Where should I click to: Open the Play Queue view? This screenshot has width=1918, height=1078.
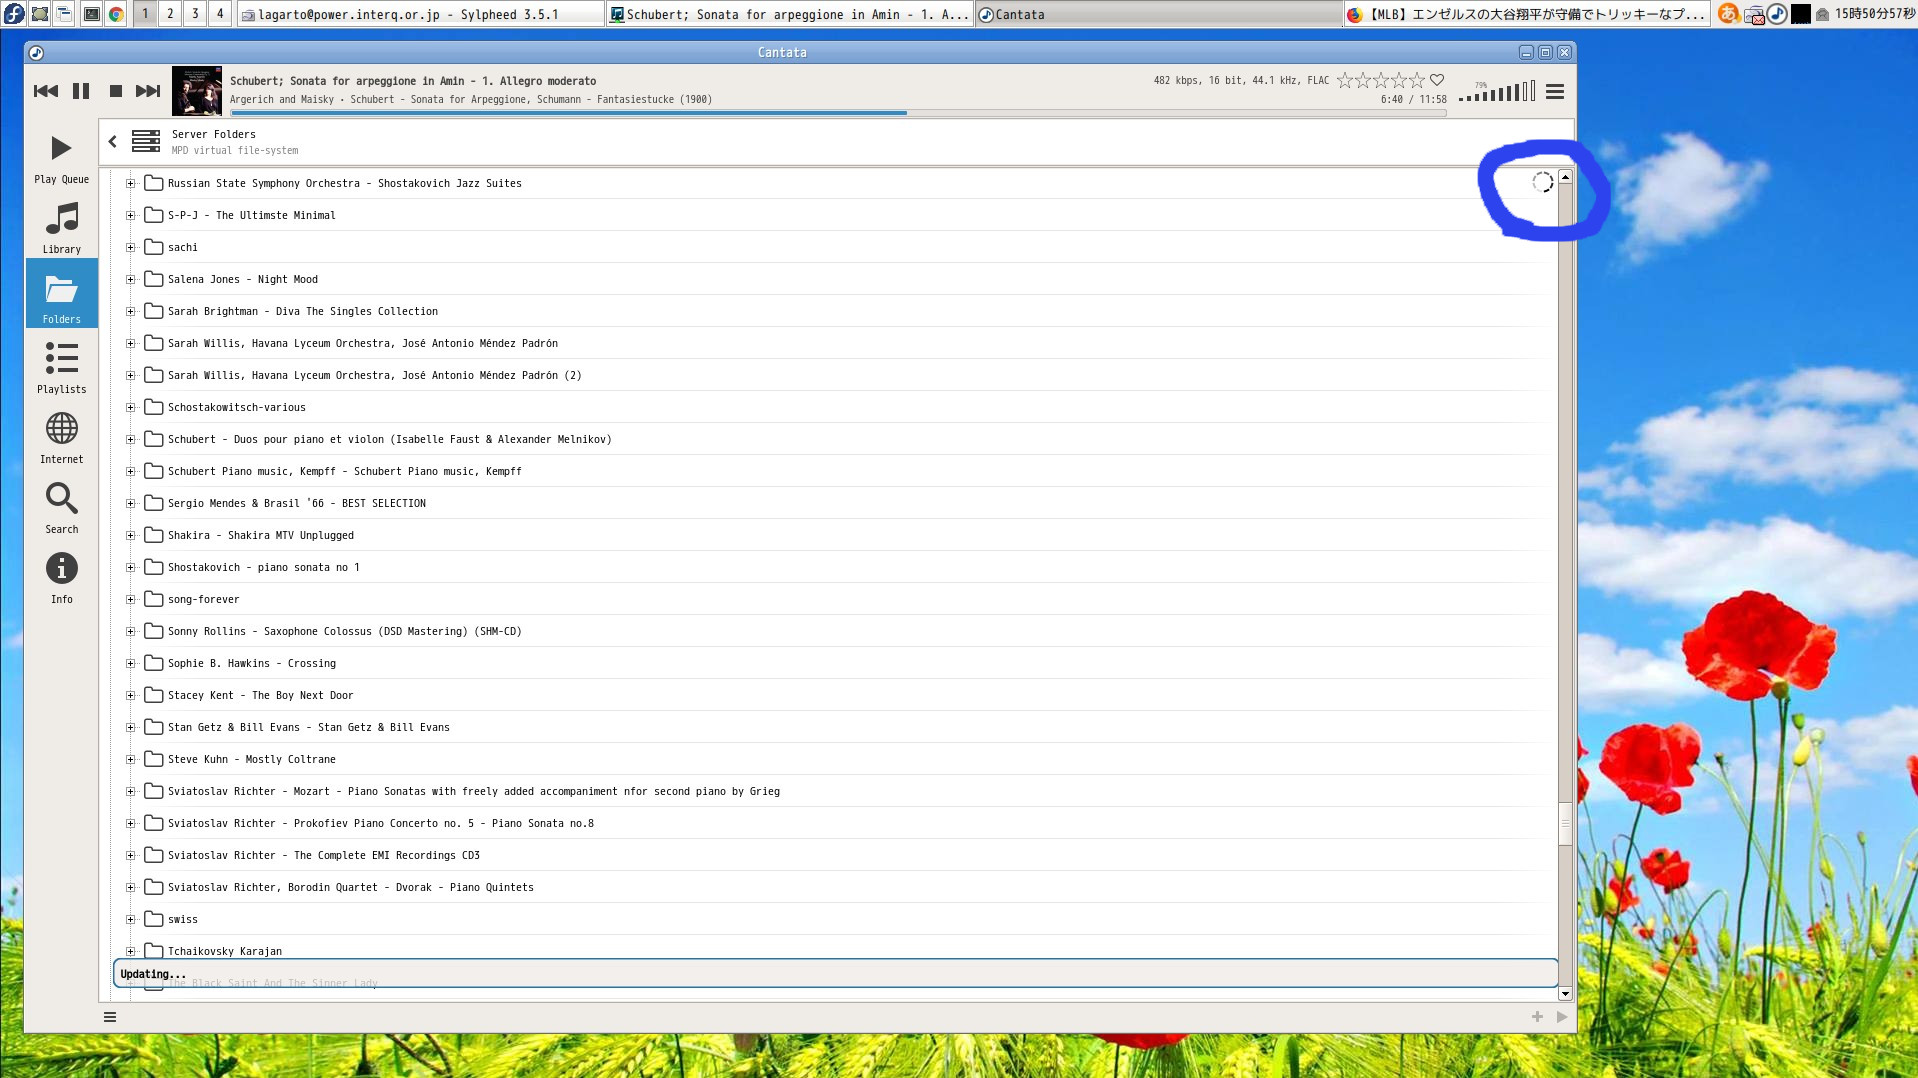61,158
